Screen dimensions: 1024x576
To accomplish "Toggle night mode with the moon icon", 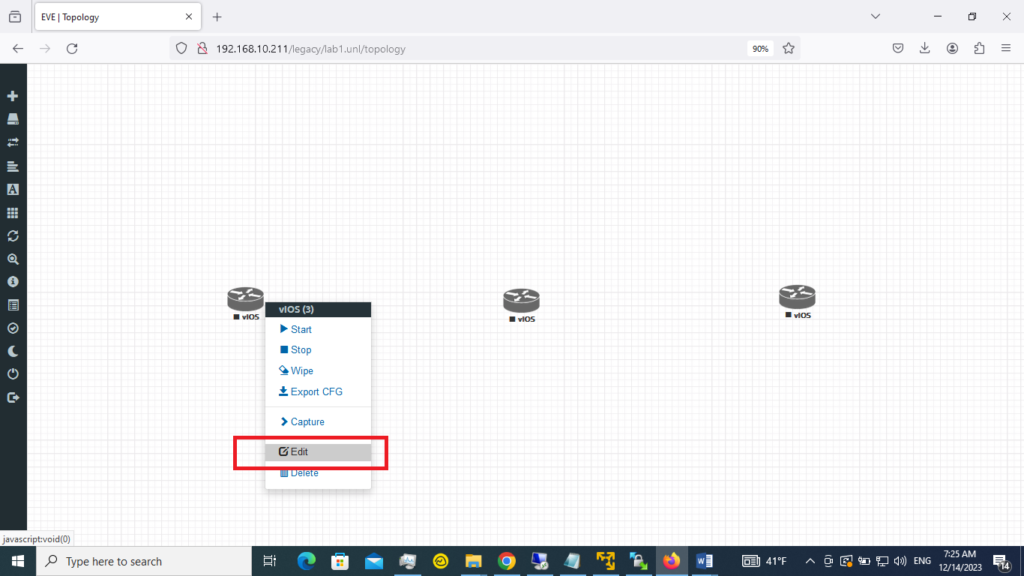I will point(12,351).
